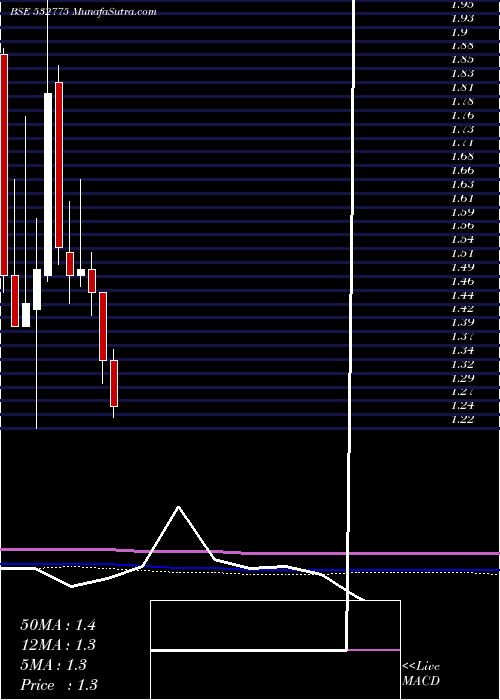This screenshot has height=700, width=500.
Task: Click the 1.44 price axis label
Action: 462,295
